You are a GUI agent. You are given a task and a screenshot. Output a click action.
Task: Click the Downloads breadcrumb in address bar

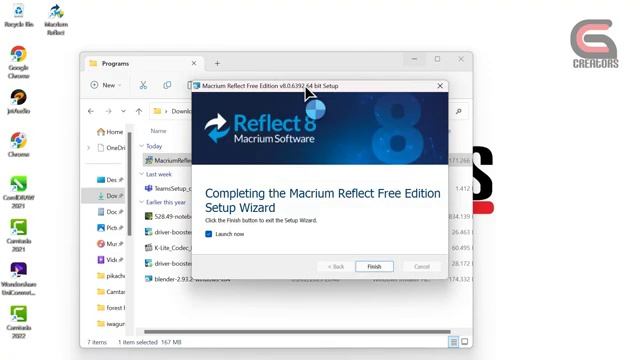click(181, 111)
